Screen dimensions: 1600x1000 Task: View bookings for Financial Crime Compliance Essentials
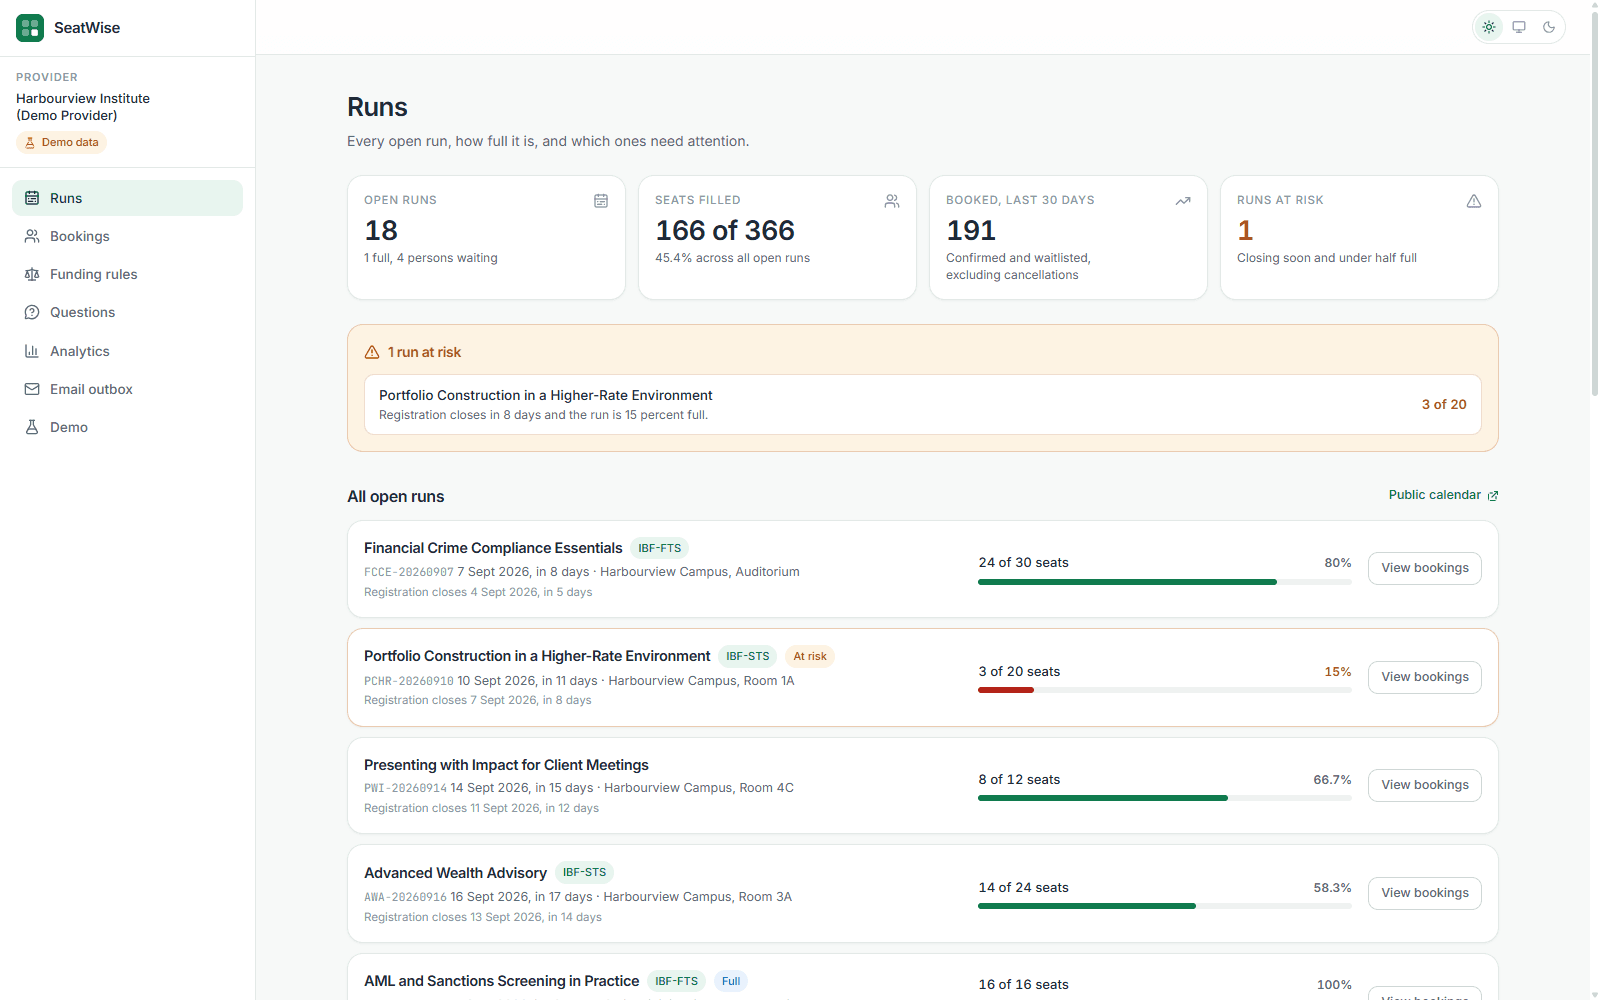pos(1425,568)
